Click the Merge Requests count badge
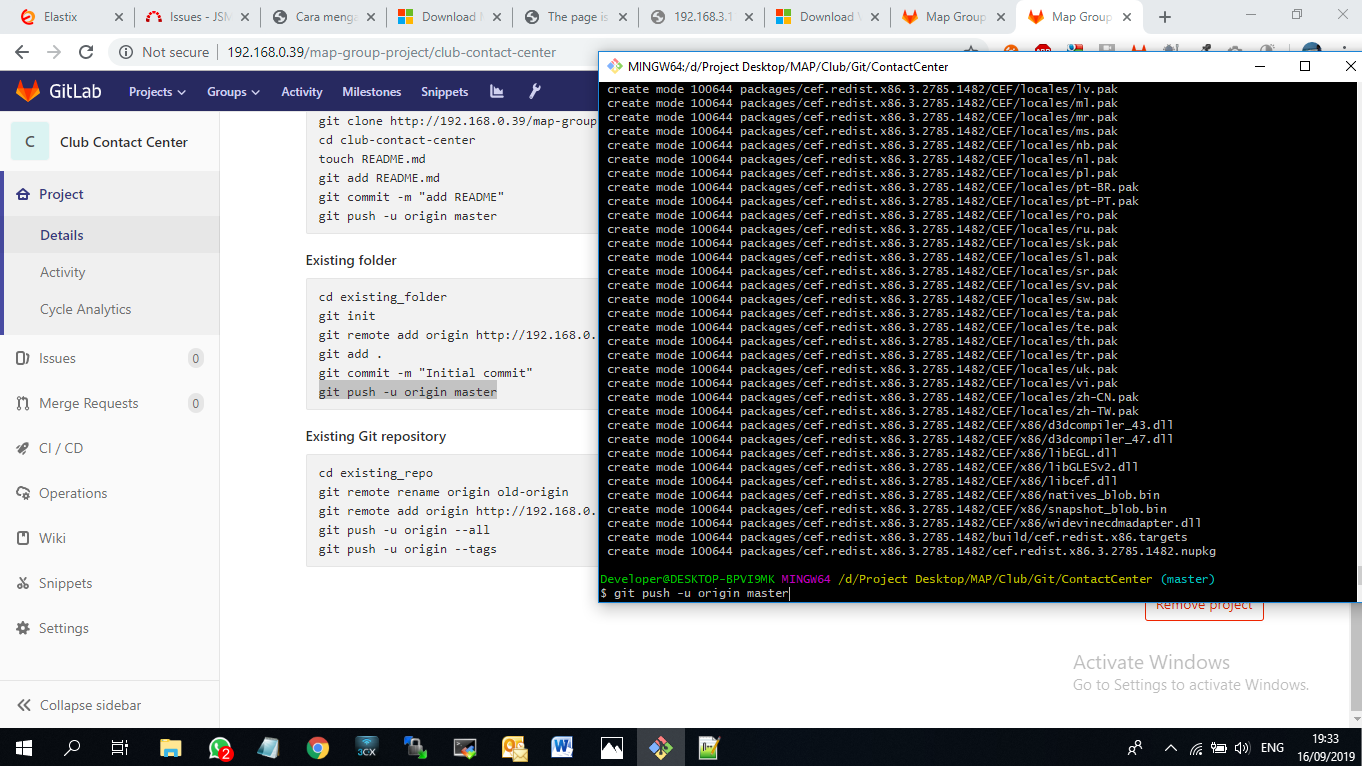 pos(196,403)
